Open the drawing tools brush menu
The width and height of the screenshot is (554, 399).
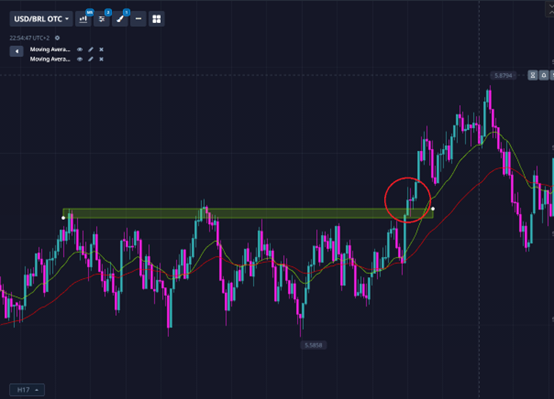[120, 19]
